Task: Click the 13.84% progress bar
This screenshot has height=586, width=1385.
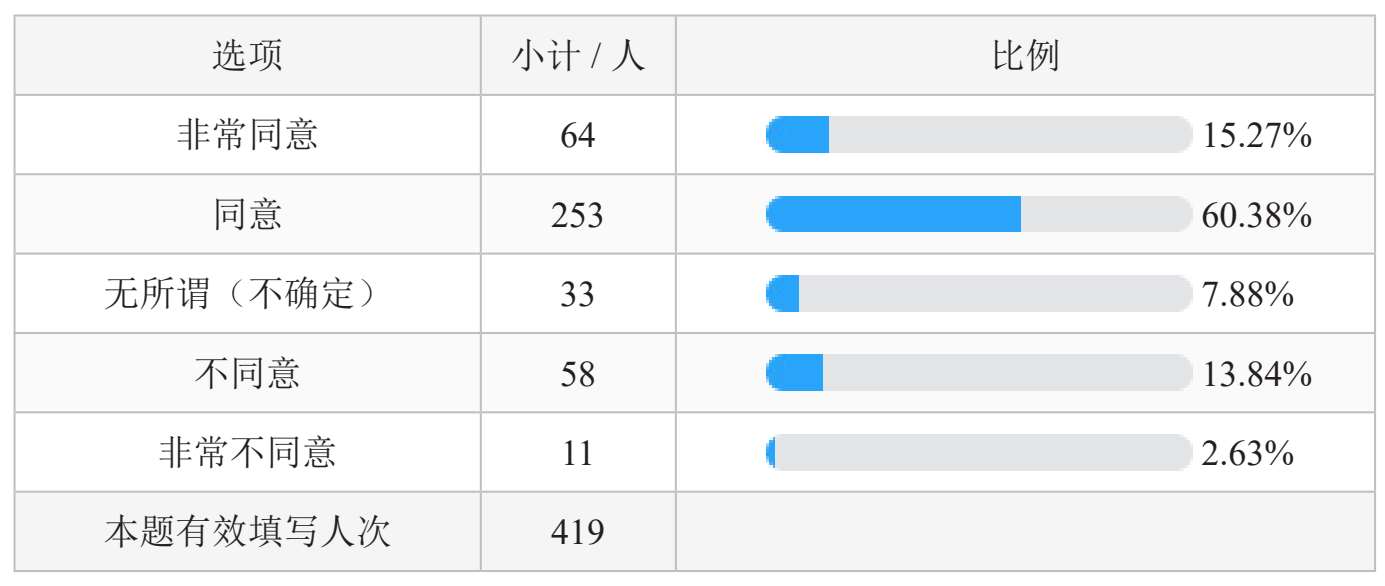Action: [979, 373]
